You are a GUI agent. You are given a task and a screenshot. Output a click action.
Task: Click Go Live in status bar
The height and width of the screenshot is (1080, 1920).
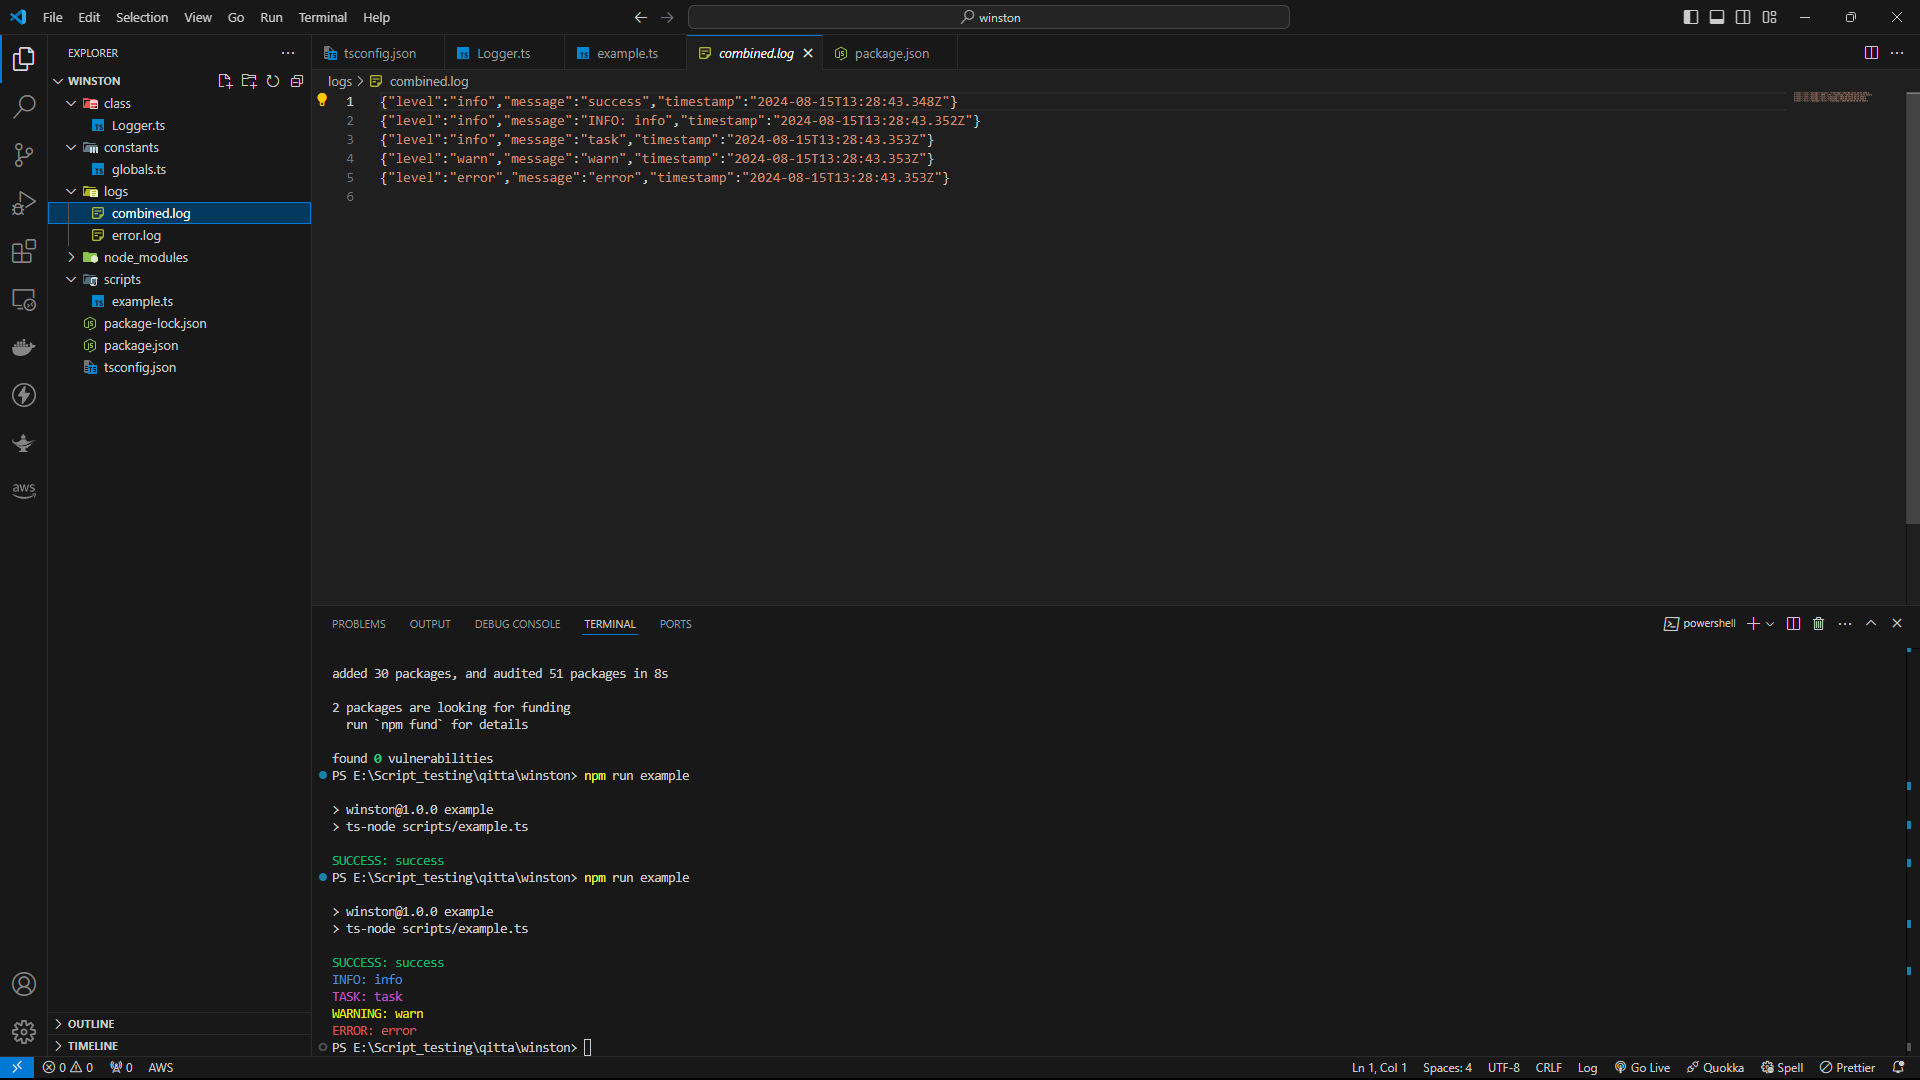(1642, 1067)
